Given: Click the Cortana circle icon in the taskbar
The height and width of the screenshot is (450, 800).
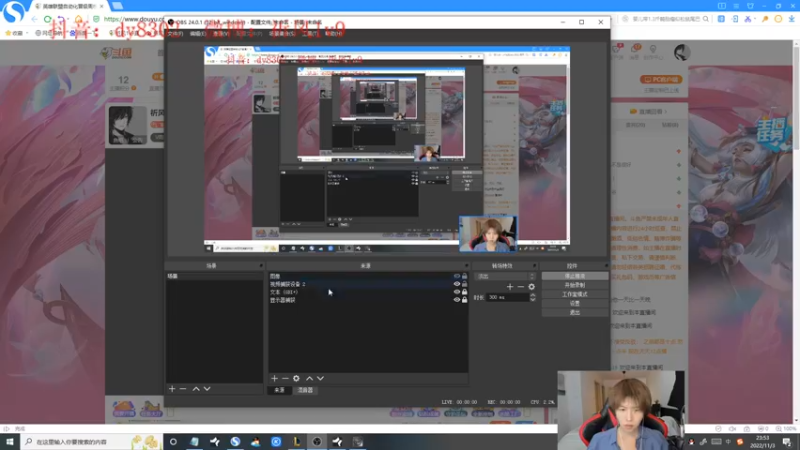Looking at the screenshot, I should 173,442.
